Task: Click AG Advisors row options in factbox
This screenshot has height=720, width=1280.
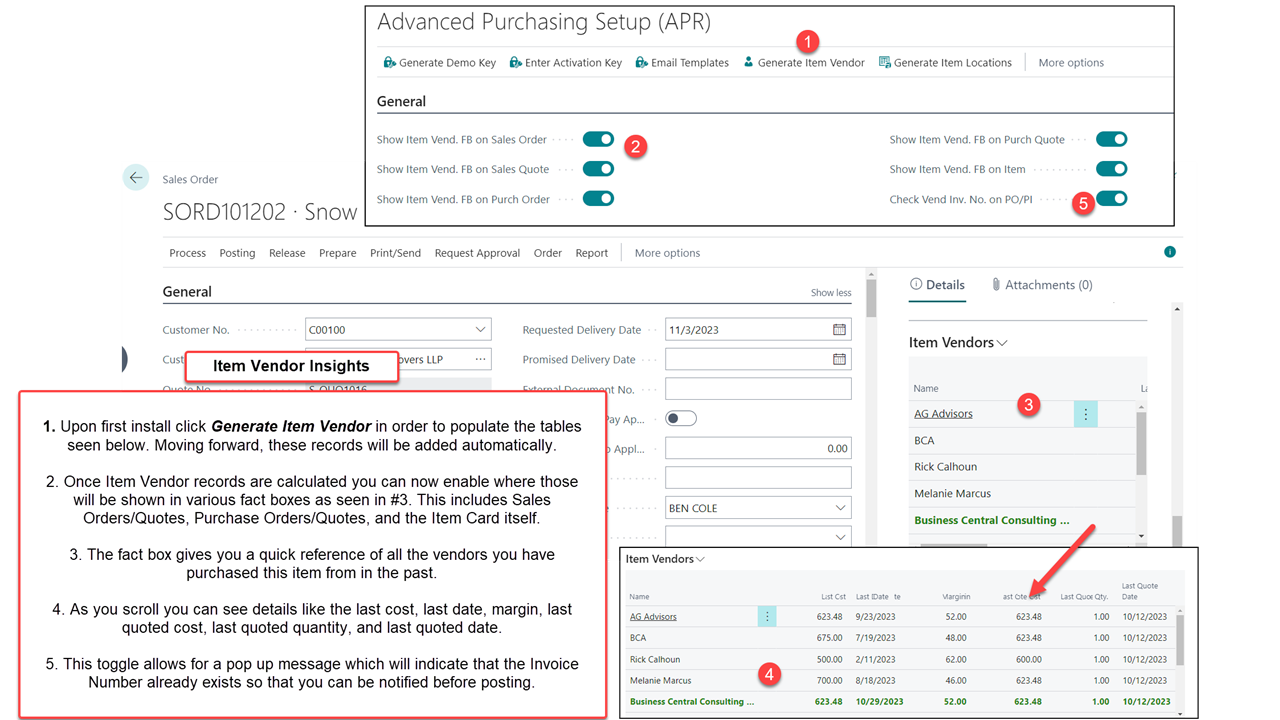Action: [1085, 414]
